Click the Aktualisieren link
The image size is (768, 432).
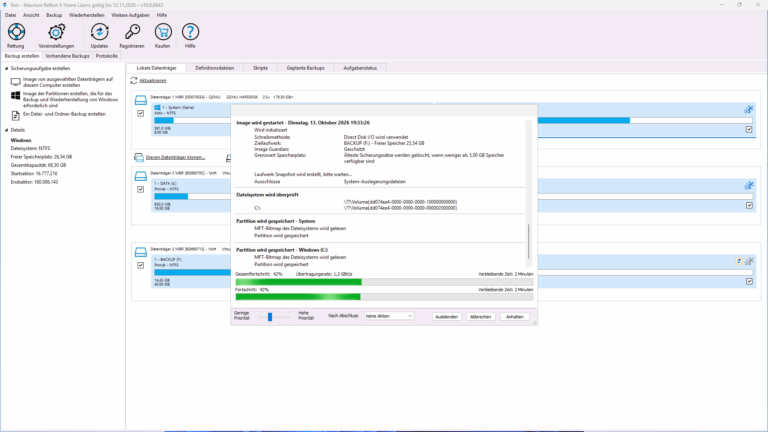click(153, 80)
